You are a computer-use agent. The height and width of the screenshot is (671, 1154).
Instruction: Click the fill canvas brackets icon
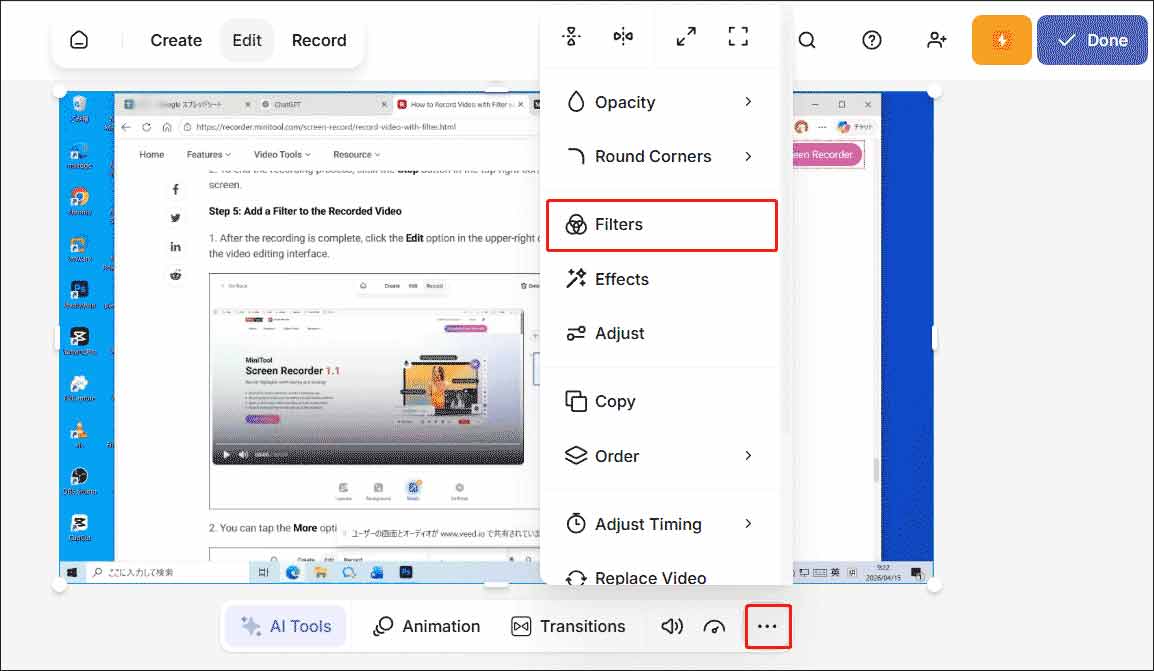point(738,36)
